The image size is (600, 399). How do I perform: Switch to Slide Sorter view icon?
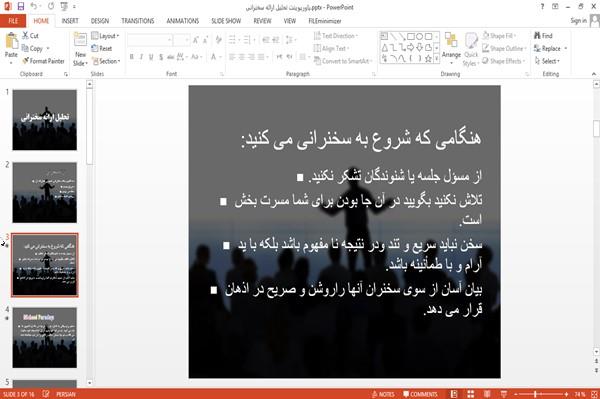471,394
